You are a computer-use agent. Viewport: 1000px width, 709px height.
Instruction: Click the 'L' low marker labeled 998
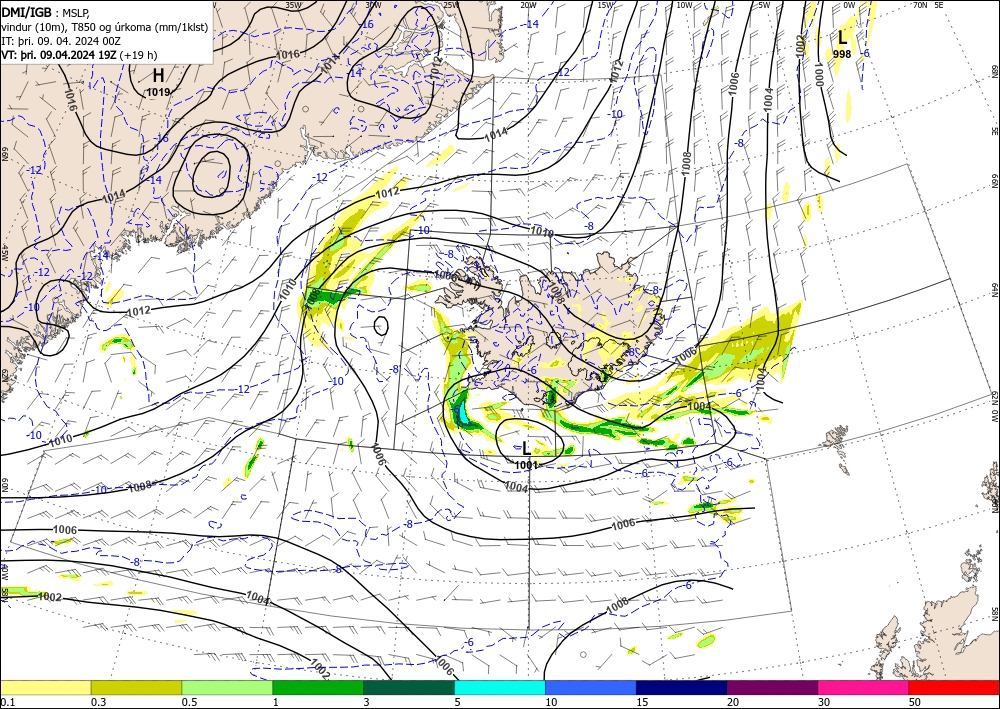click(x=842, y=38)
